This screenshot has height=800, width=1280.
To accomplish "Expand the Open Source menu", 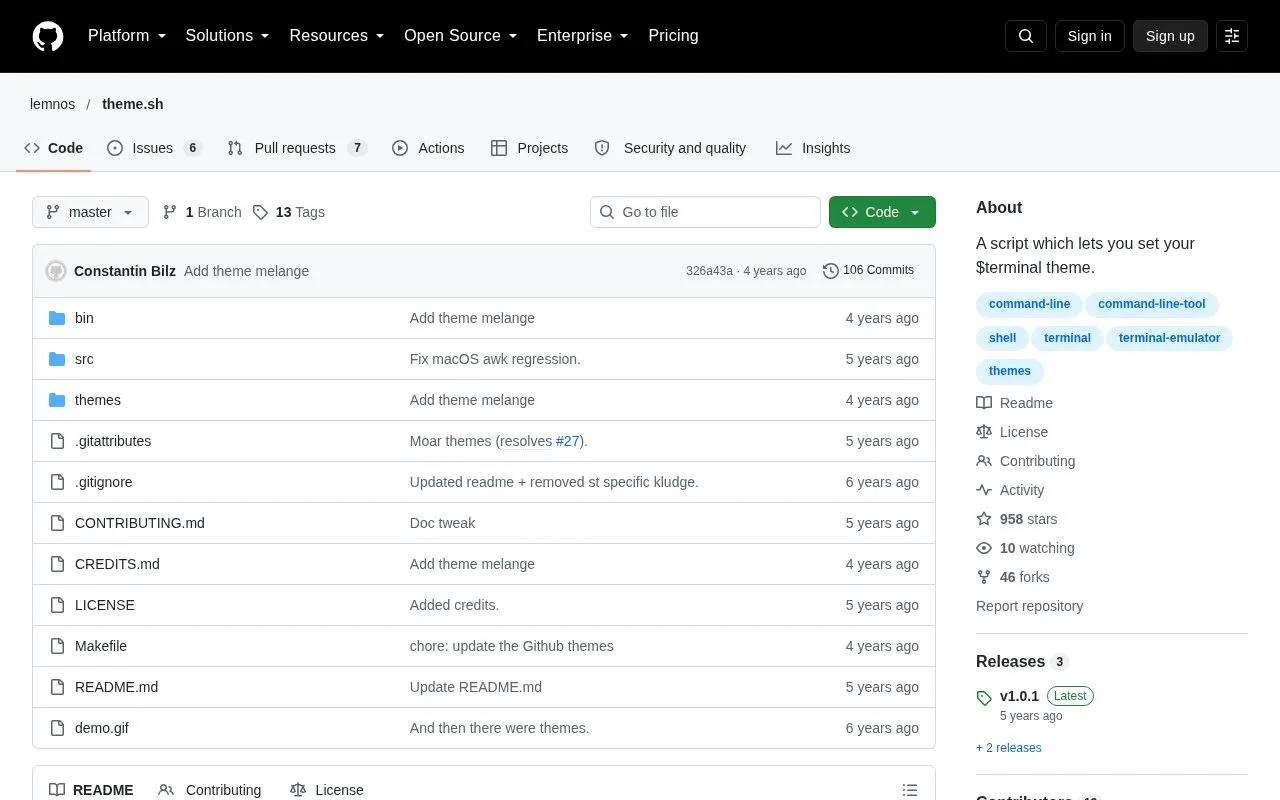I will (x=461, y=36).
